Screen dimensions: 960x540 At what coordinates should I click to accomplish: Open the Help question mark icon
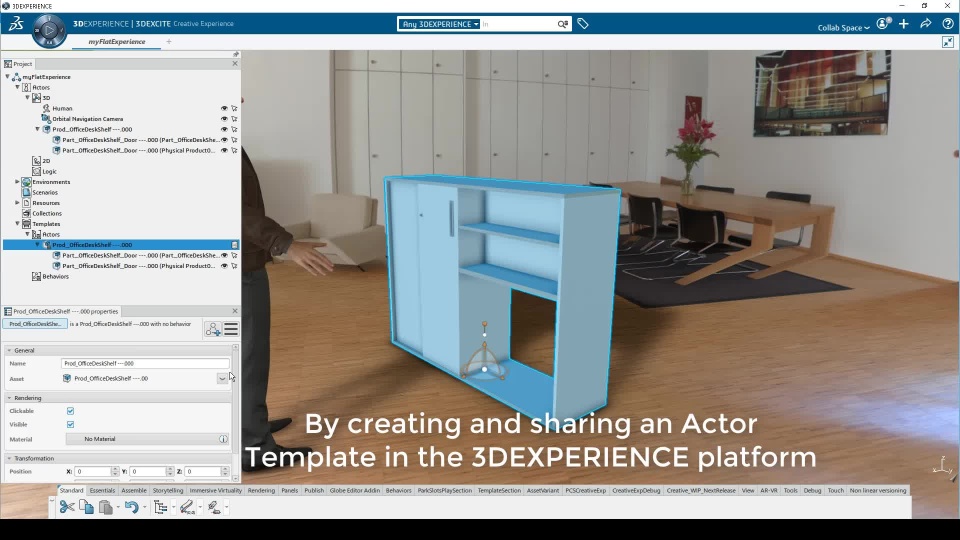(948, 24)
